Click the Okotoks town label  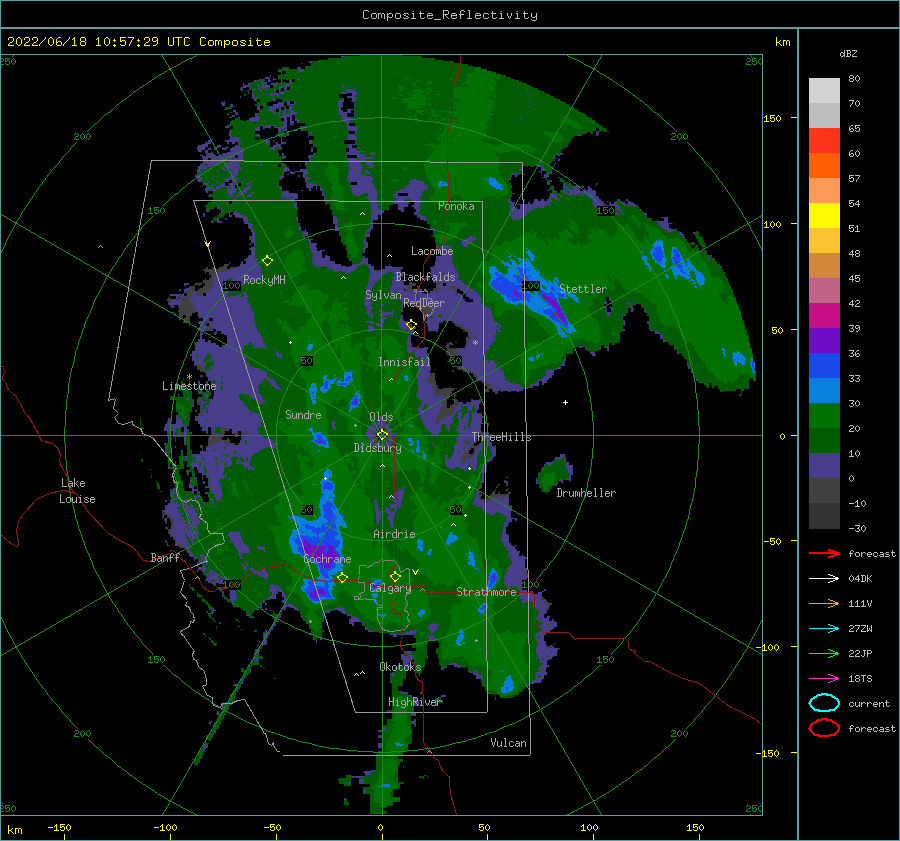[400, 667]
